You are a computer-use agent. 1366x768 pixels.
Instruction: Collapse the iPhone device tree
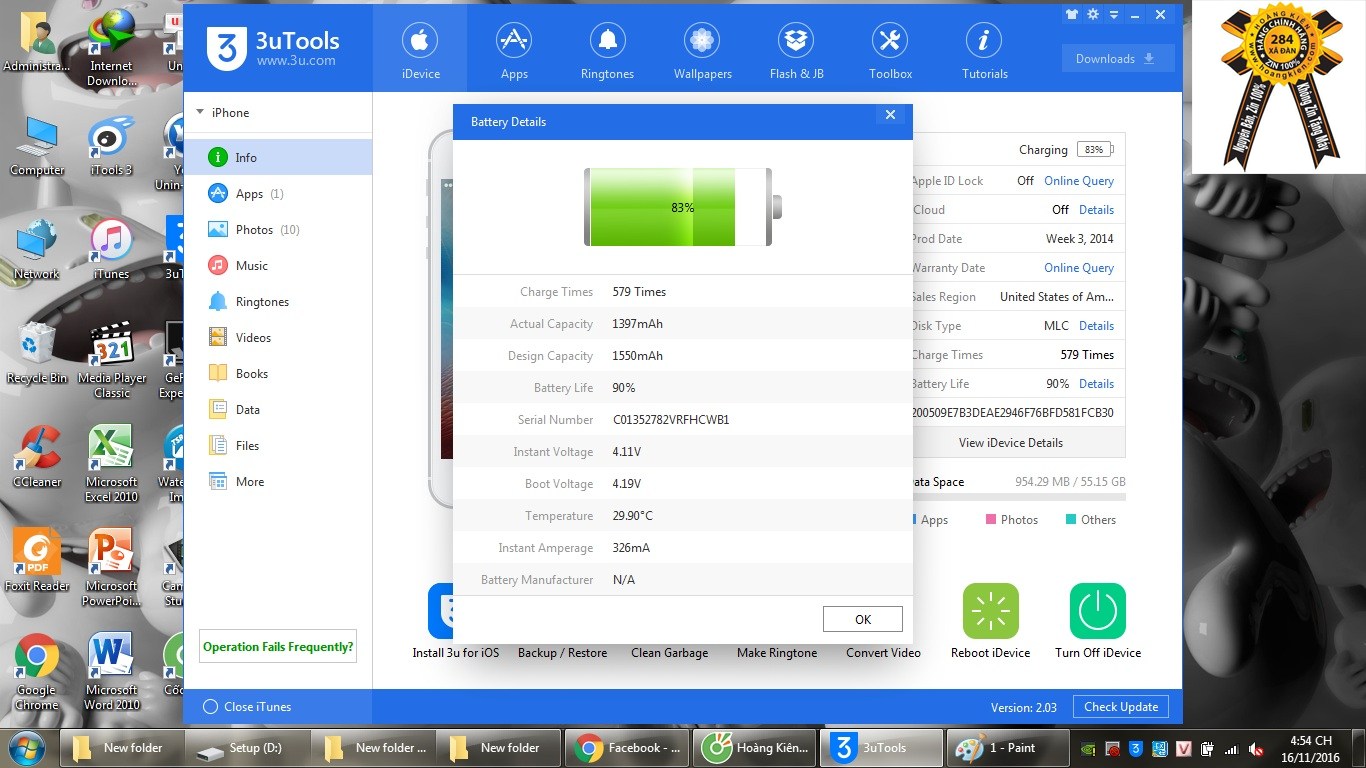coord(200,113)
